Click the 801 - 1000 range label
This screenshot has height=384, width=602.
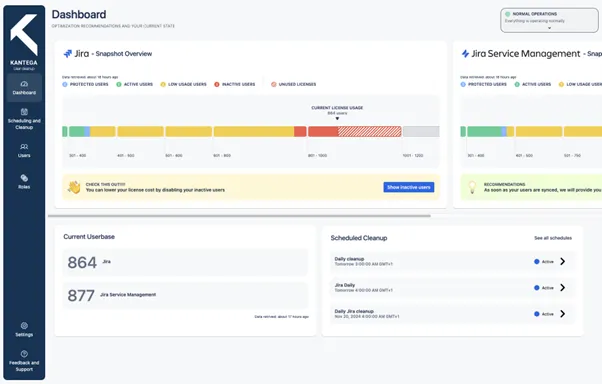317,156
